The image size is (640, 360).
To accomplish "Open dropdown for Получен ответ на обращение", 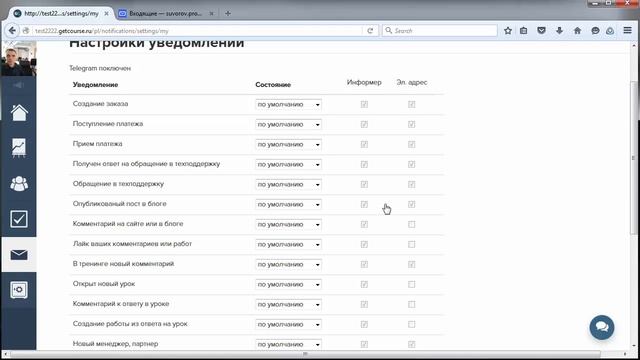I will (288, 164).
